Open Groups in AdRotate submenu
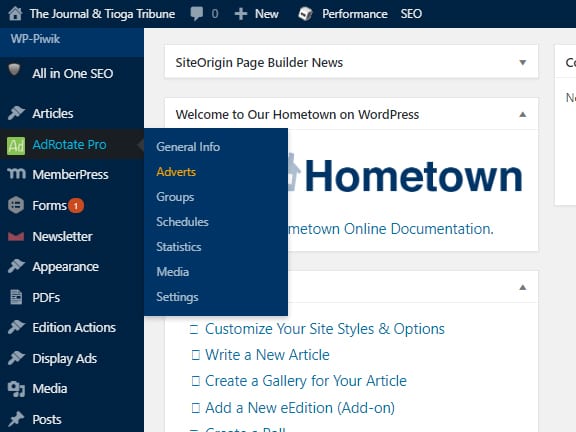This screenshot has height=432, width=576. (175, 197)
